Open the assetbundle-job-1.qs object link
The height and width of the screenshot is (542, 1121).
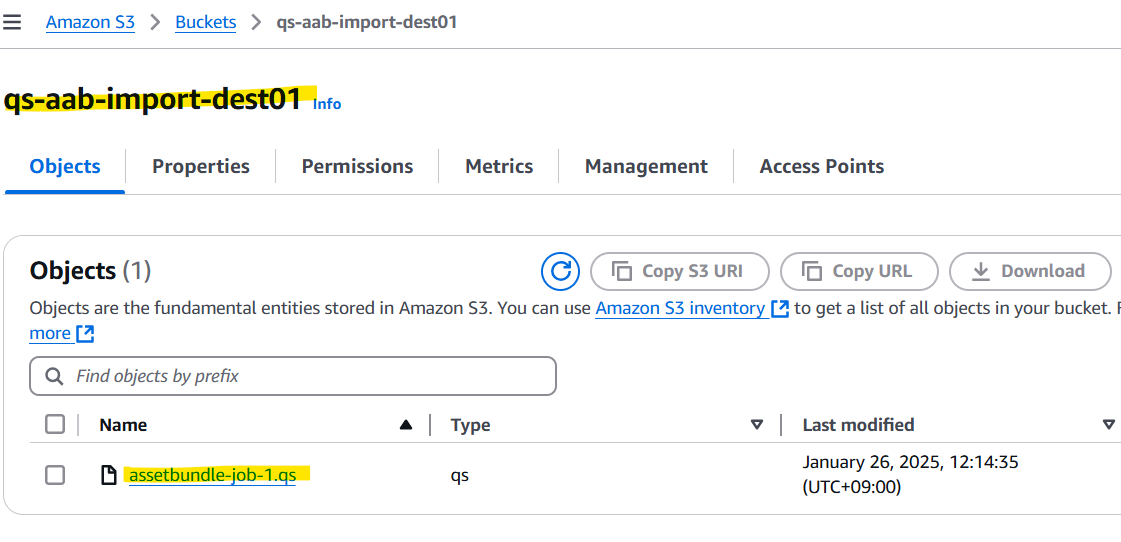[212, 475]
